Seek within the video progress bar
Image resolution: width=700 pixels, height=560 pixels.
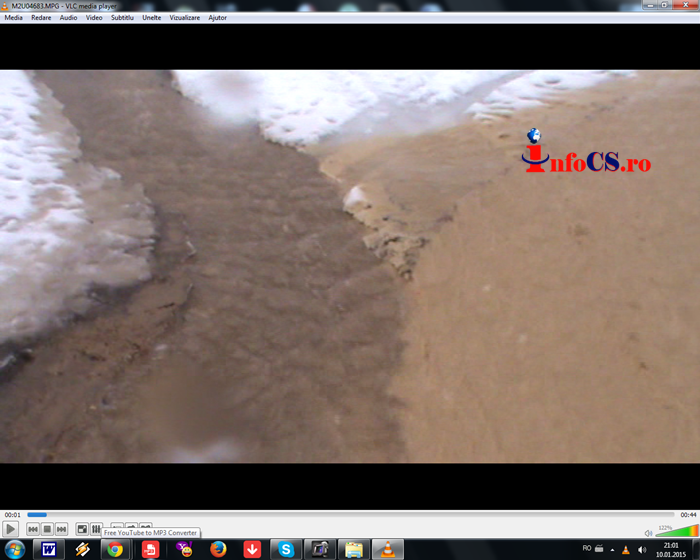(350, 514)
